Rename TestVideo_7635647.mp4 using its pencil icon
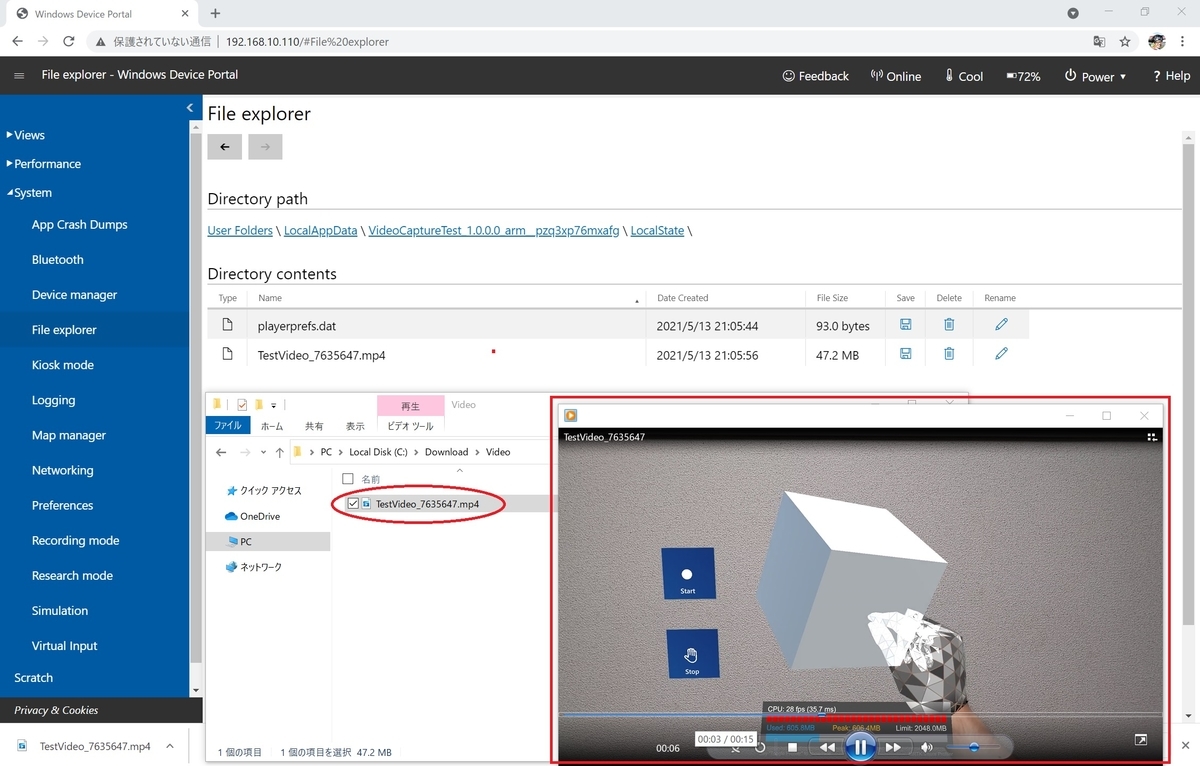 pos(1001,354)
